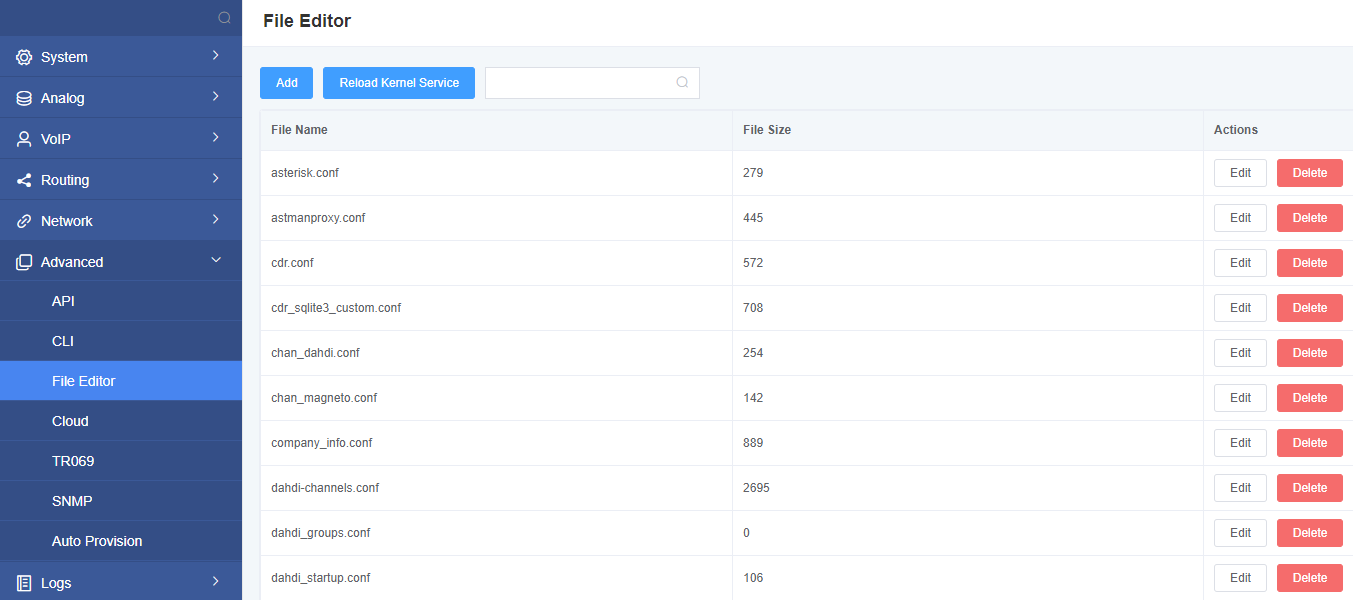Click the Add button
The image size is (1353, 600).
(287, 83)
